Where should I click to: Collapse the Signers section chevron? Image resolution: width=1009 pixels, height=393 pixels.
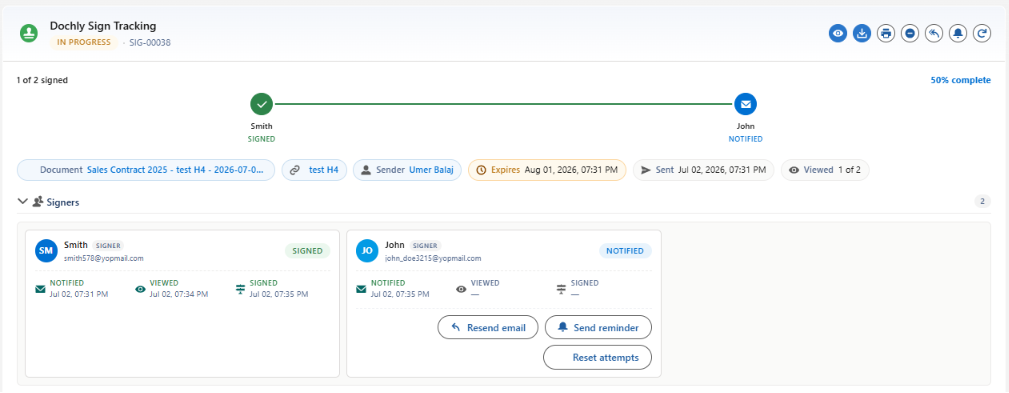click(x=23, y=201)
